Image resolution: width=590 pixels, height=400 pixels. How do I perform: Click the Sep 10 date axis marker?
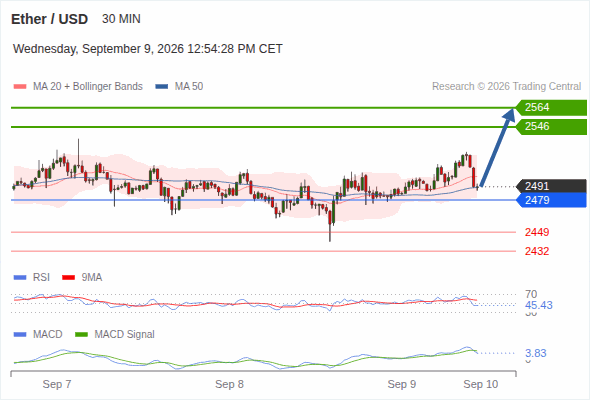[x=481, y=384]
